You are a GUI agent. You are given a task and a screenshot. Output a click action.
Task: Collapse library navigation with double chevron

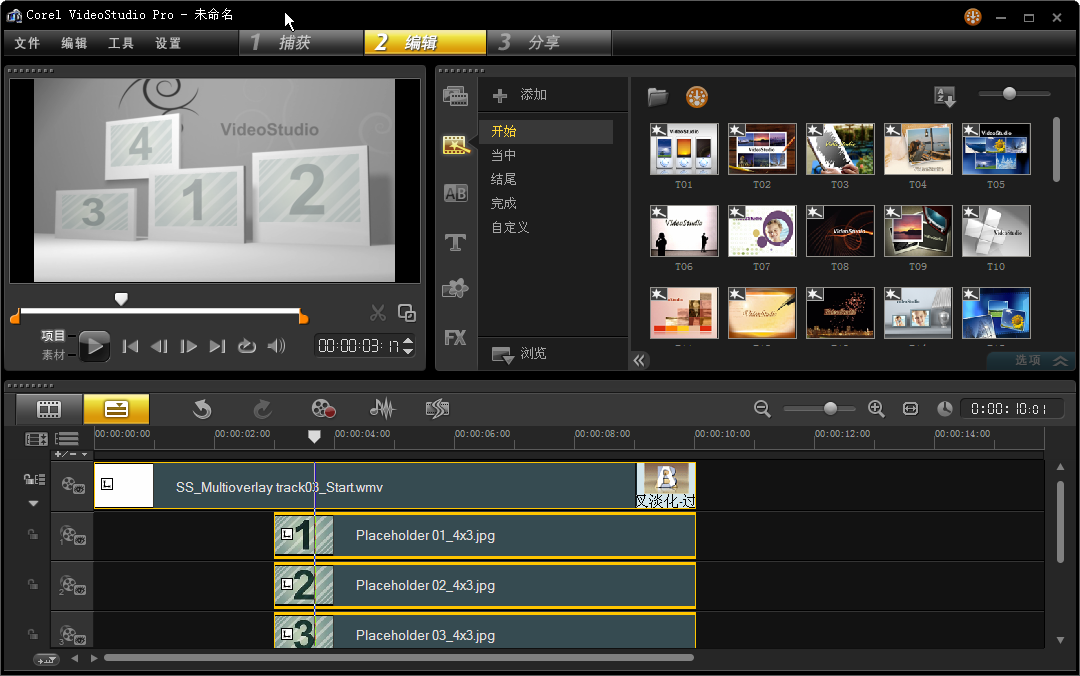(640, 360)
